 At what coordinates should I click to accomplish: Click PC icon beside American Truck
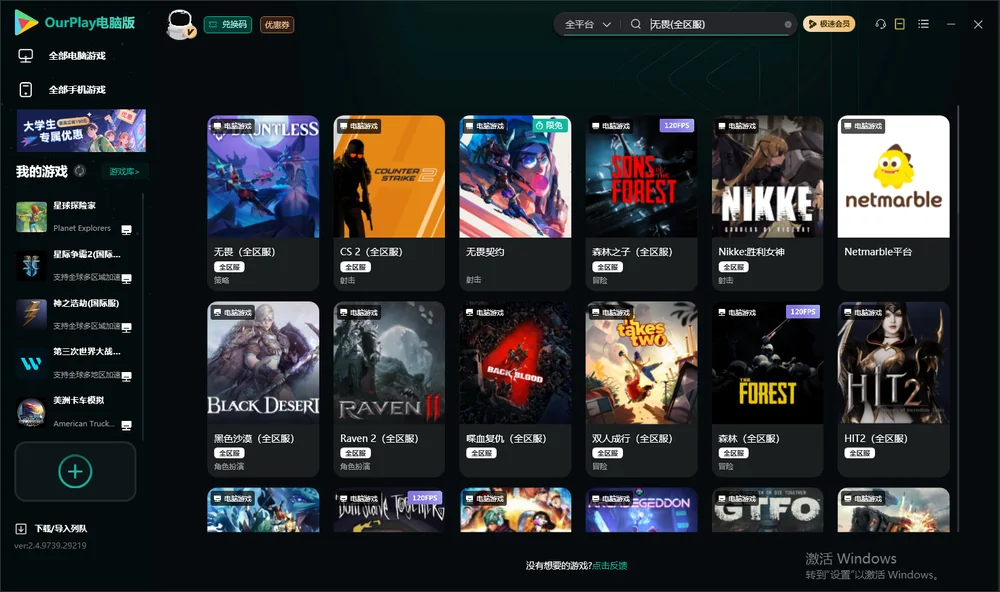pos(126,426)
